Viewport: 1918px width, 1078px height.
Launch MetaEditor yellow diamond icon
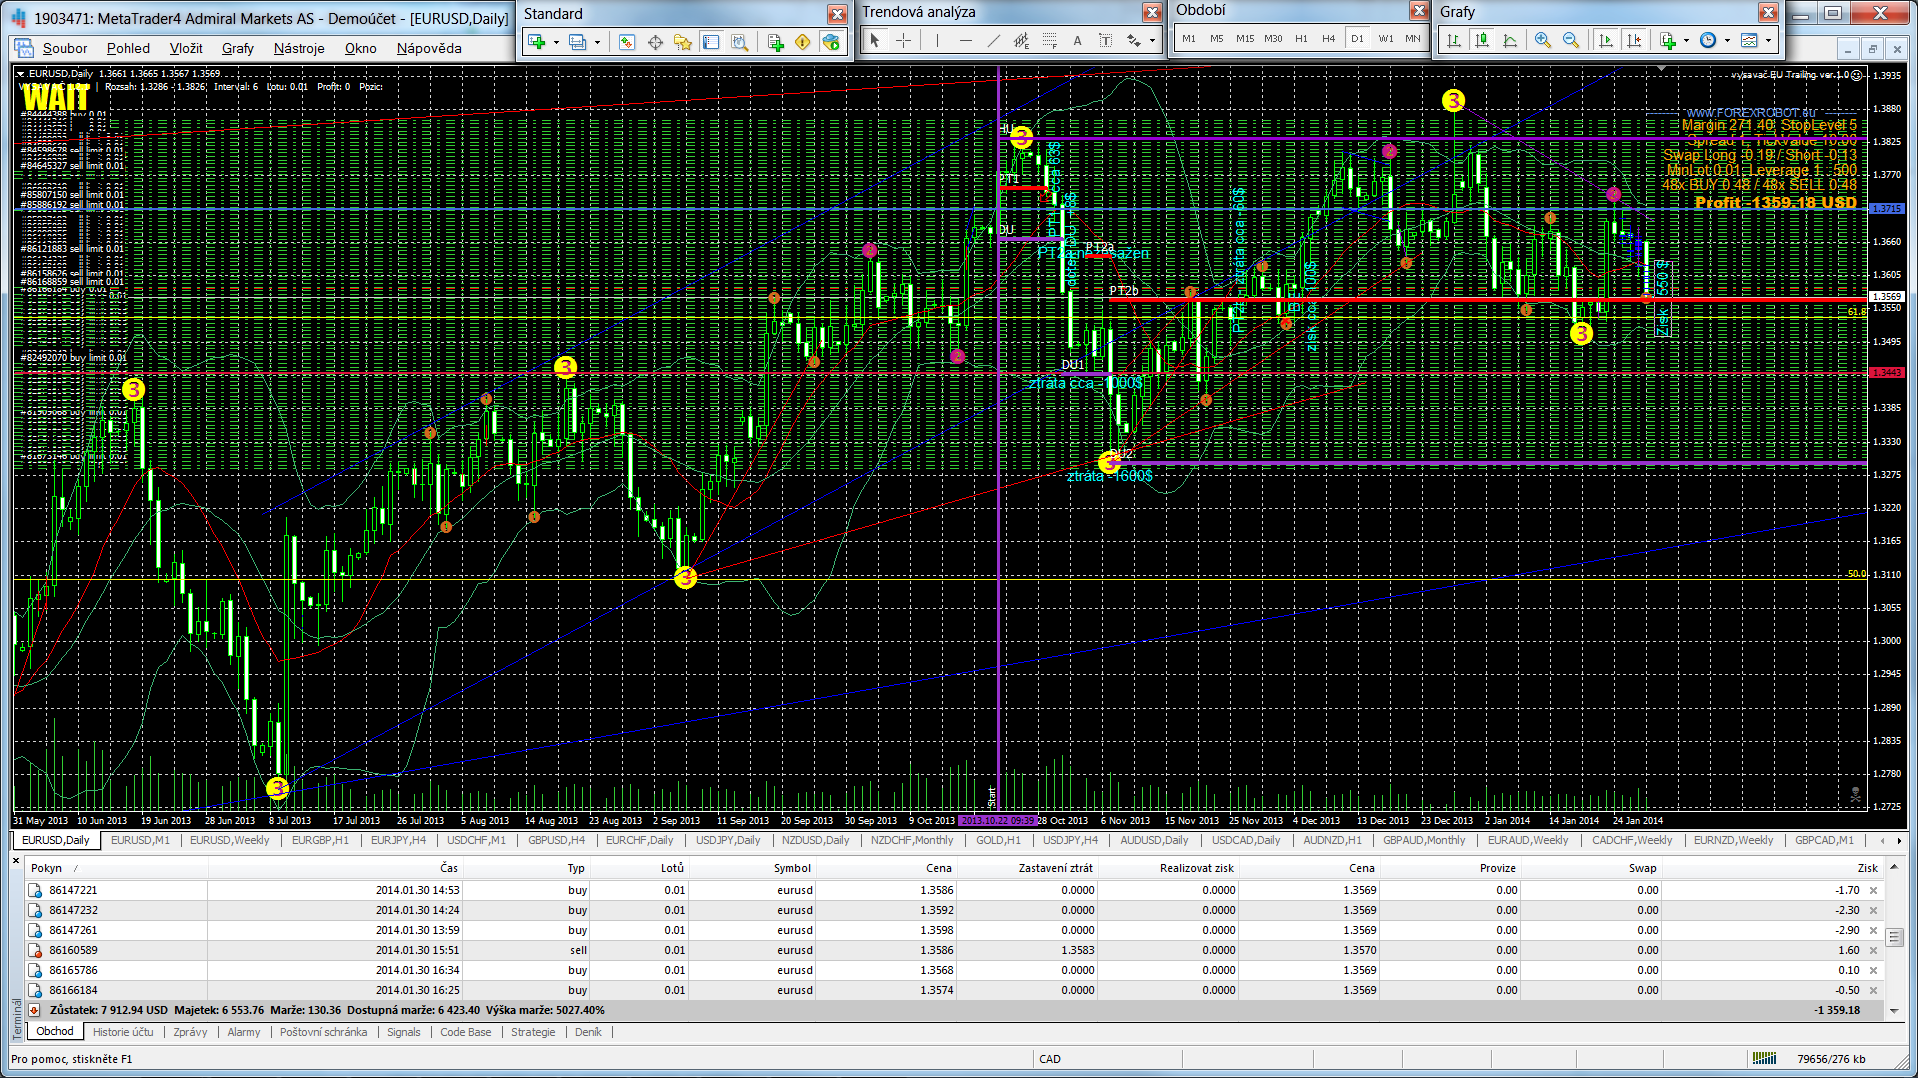tap(803, 42)
